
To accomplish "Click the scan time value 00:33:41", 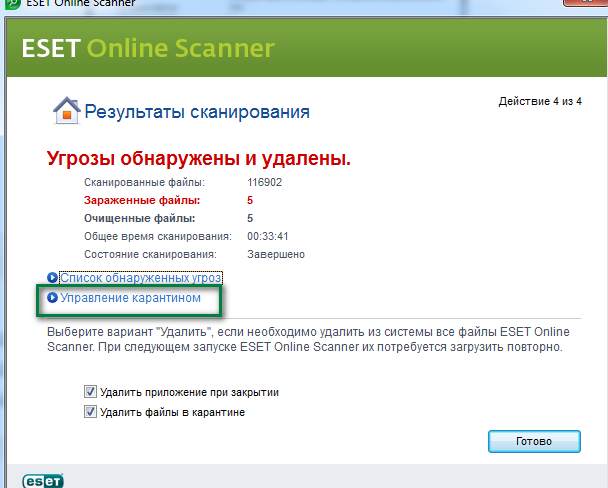I will coord(268,236).
